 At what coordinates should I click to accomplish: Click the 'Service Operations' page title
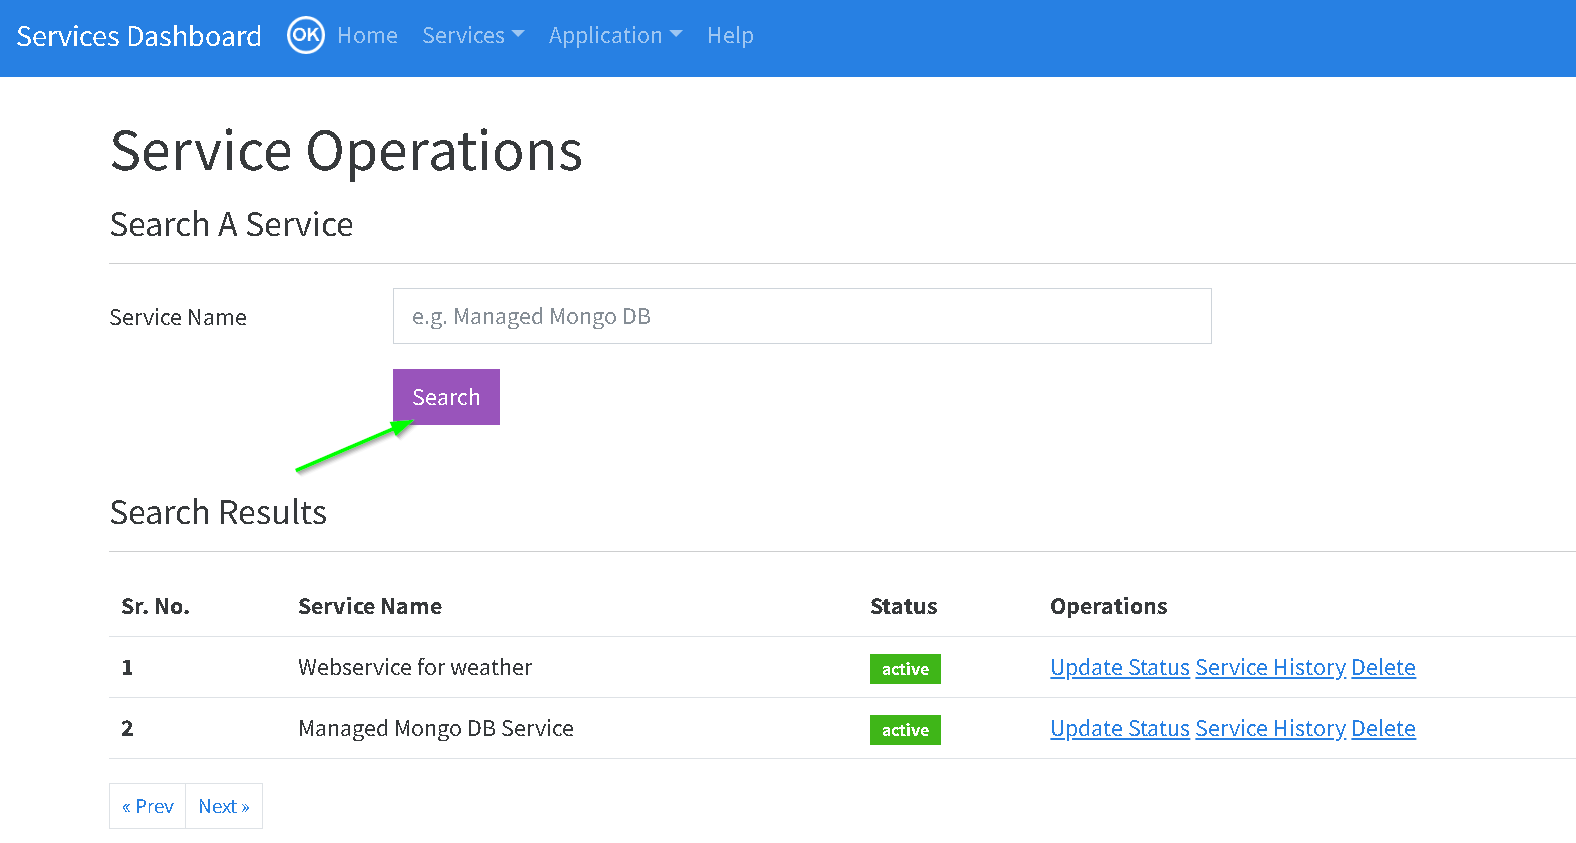(x=346, y=151)
